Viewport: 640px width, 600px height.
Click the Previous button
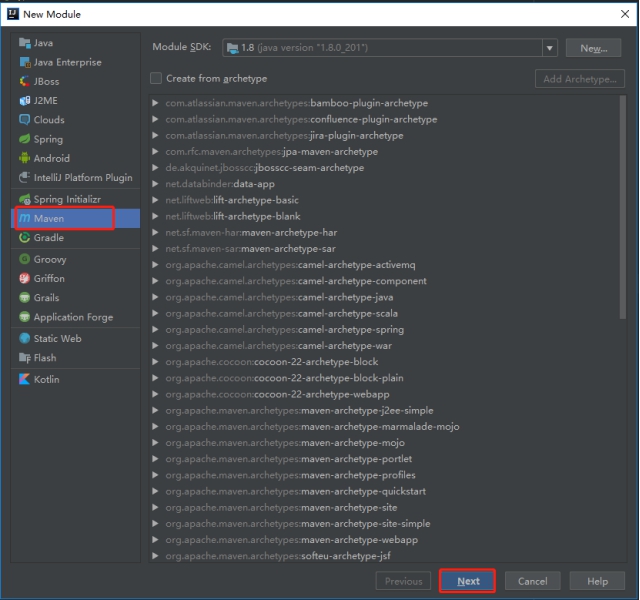tap(403, 581)
